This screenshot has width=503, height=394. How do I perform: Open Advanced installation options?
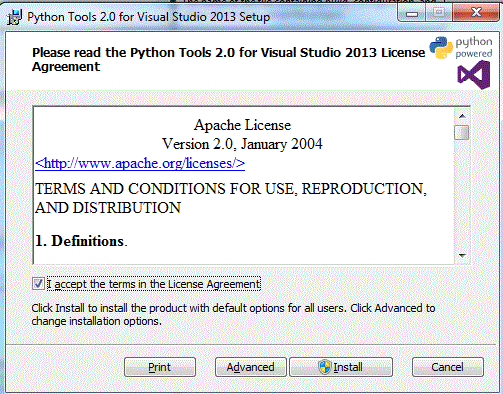click(x=251, y=367)
